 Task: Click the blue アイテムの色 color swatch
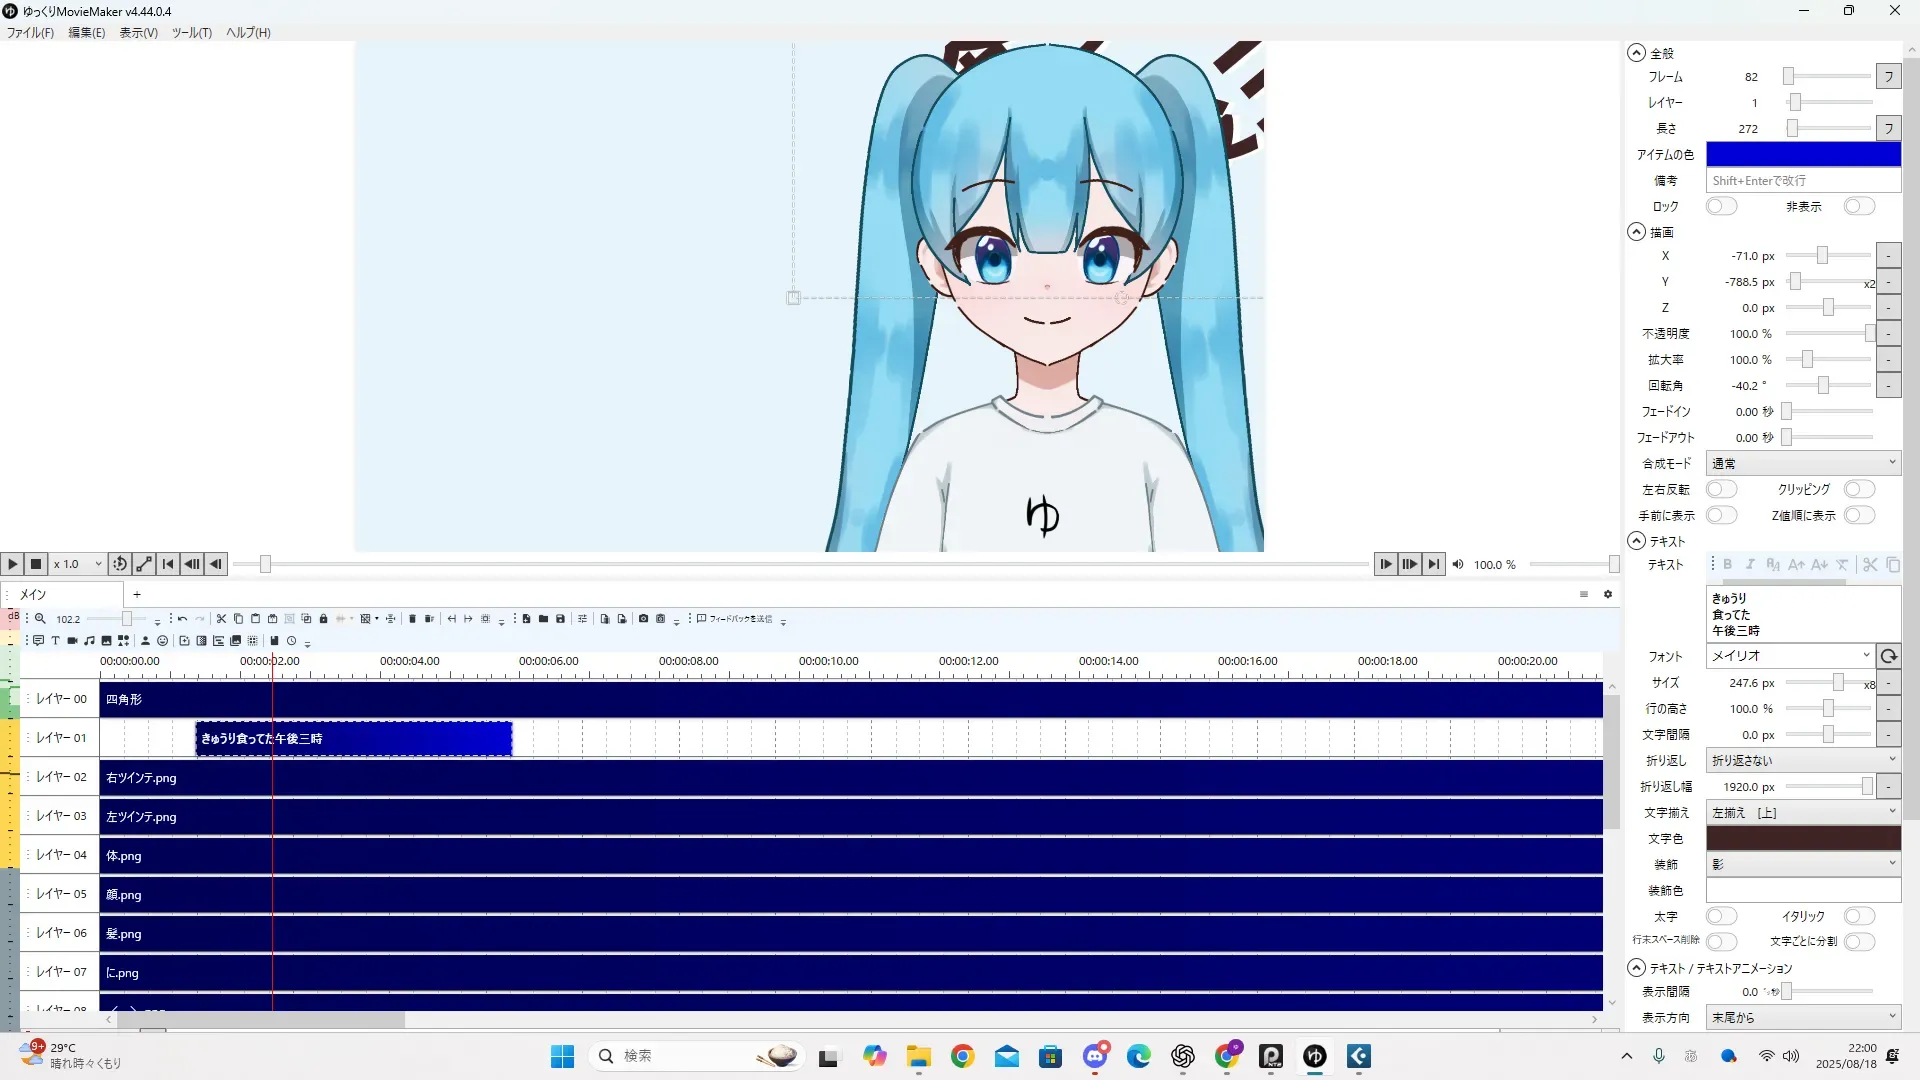point(1802,154)
